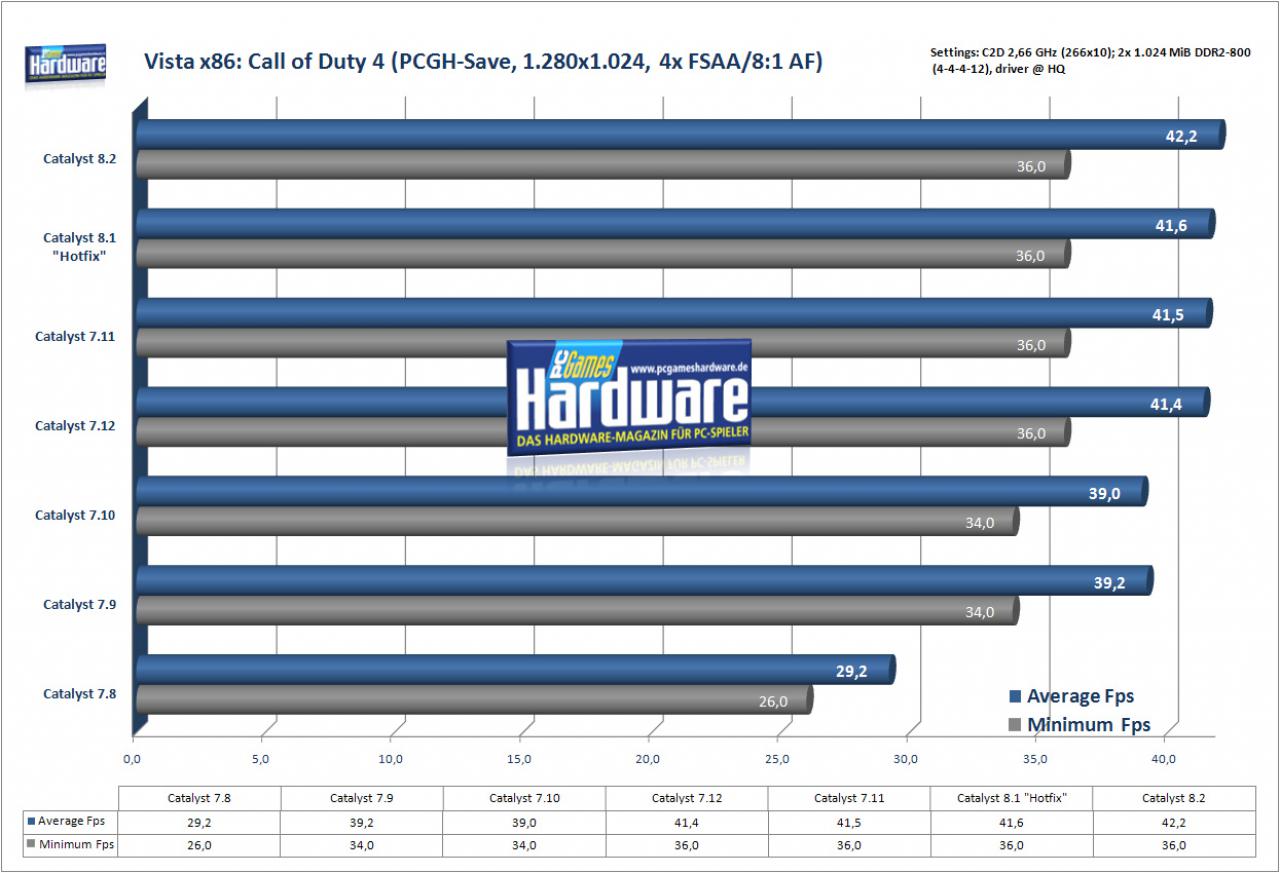Click the table cell 39,0 under Catalyst 7.10

coord(524,821)
